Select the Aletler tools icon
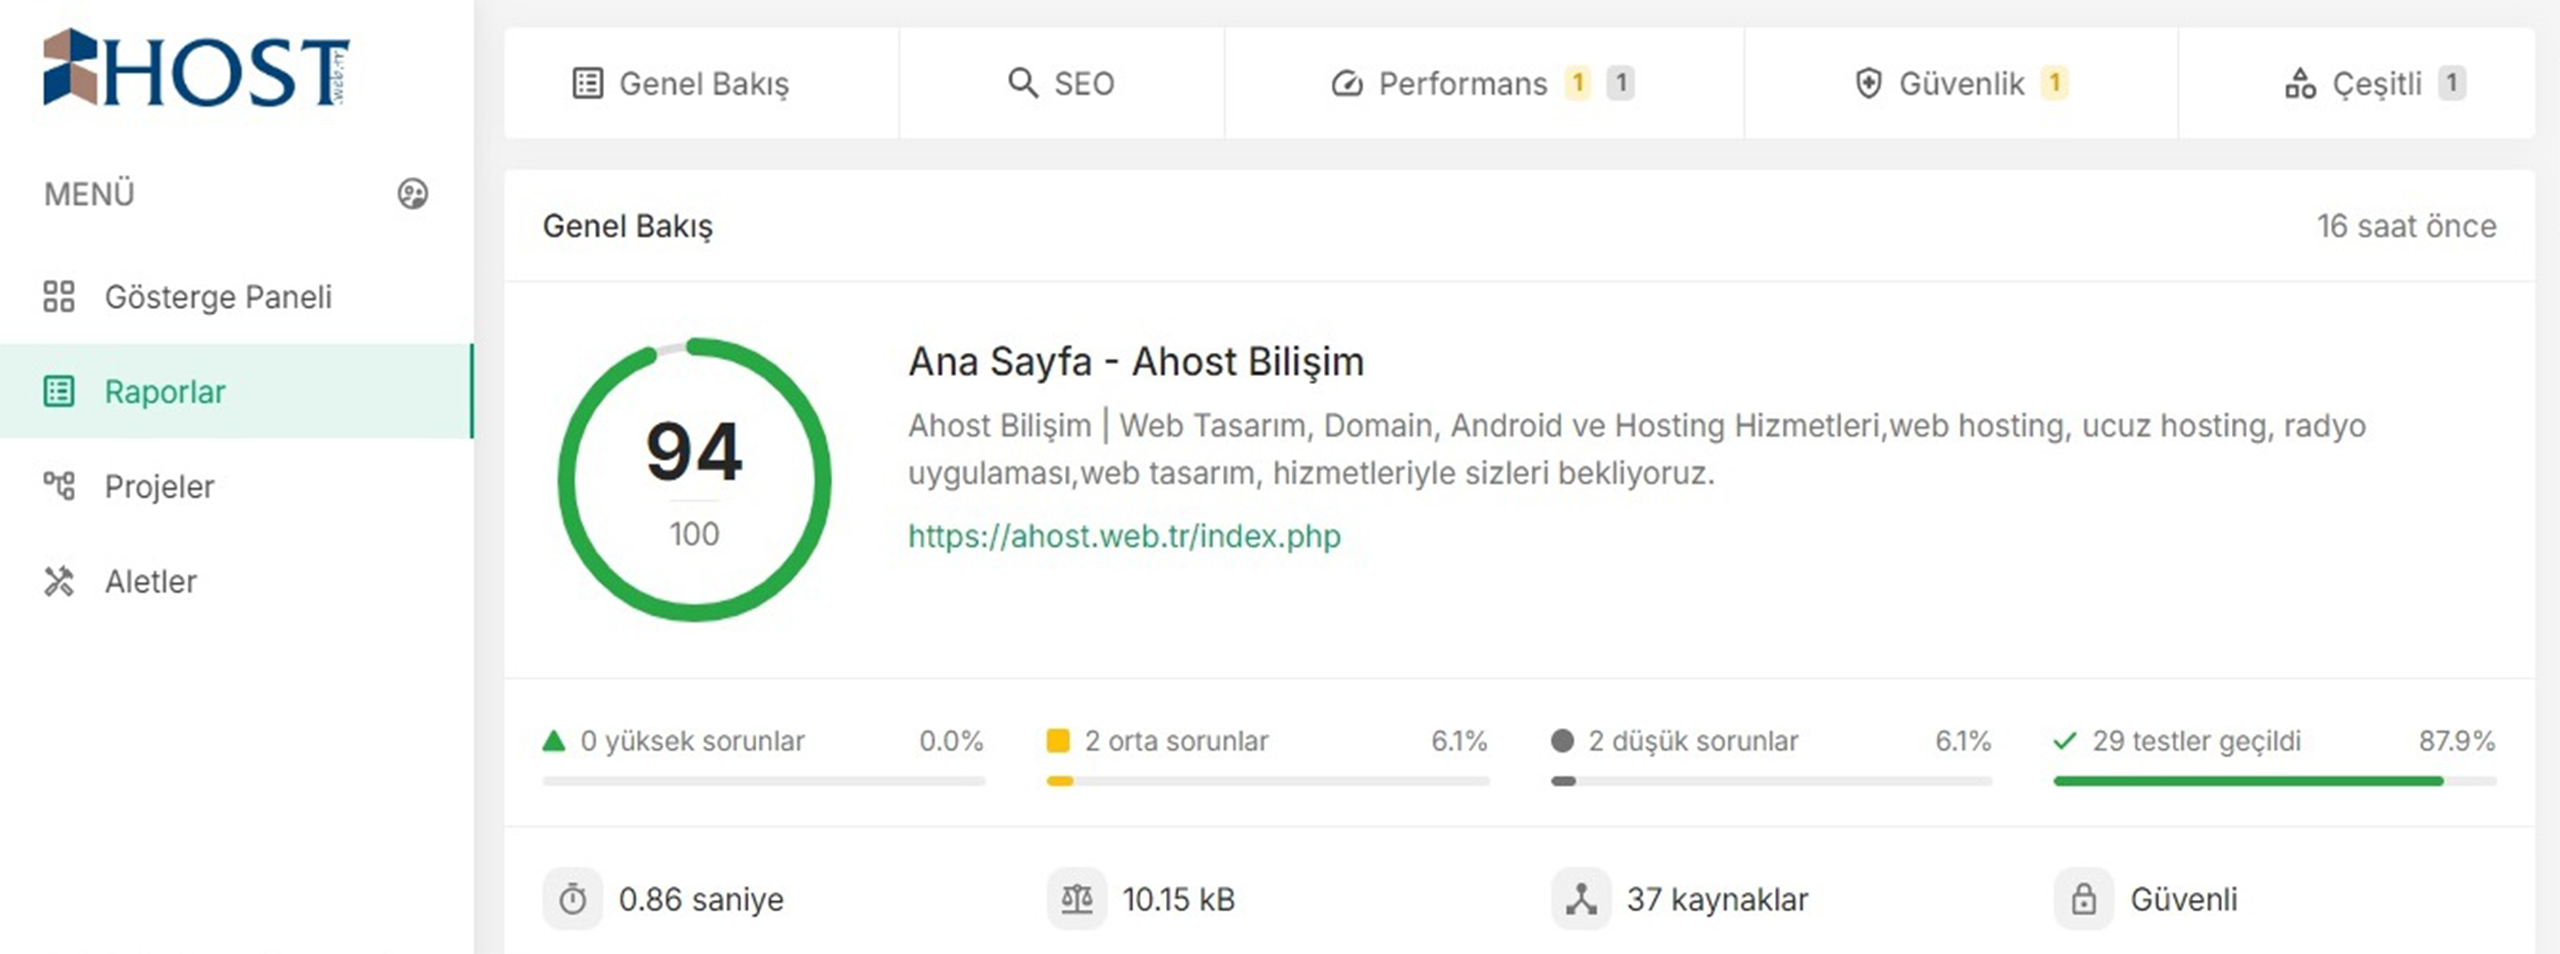The image size is (2560, 954). click(59, 581)
